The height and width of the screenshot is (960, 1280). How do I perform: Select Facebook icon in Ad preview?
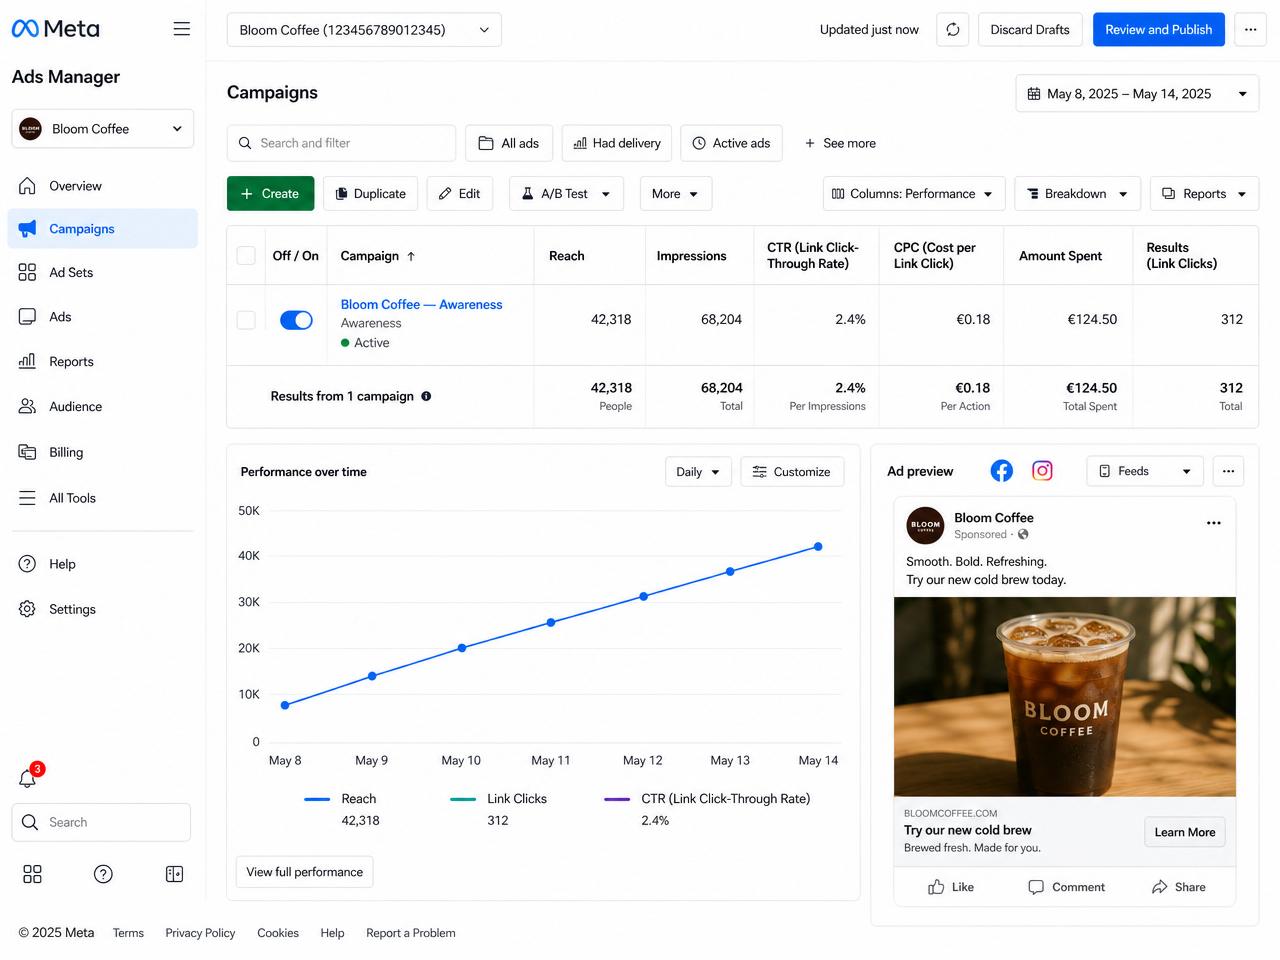click(1002, 471)
